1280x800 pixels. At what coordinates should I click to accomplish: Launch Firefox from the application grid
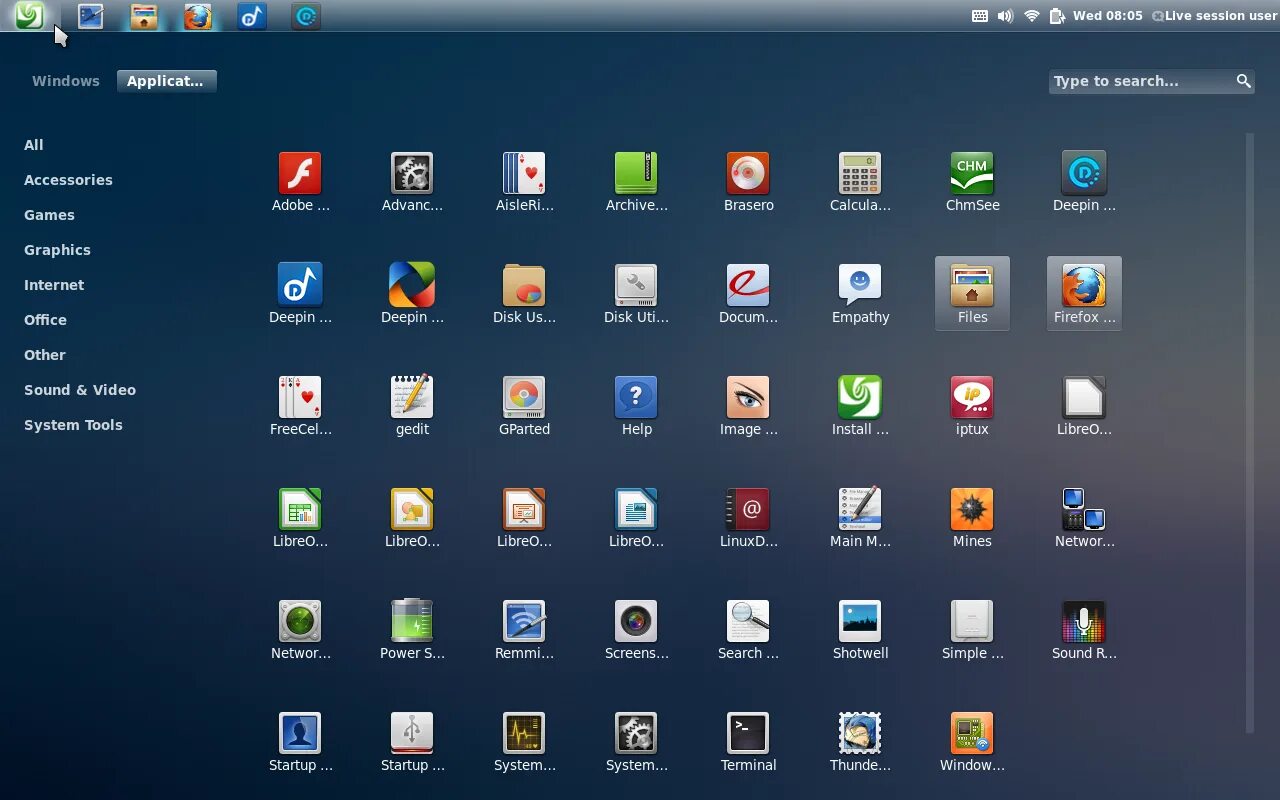[x=1084, y=293]
